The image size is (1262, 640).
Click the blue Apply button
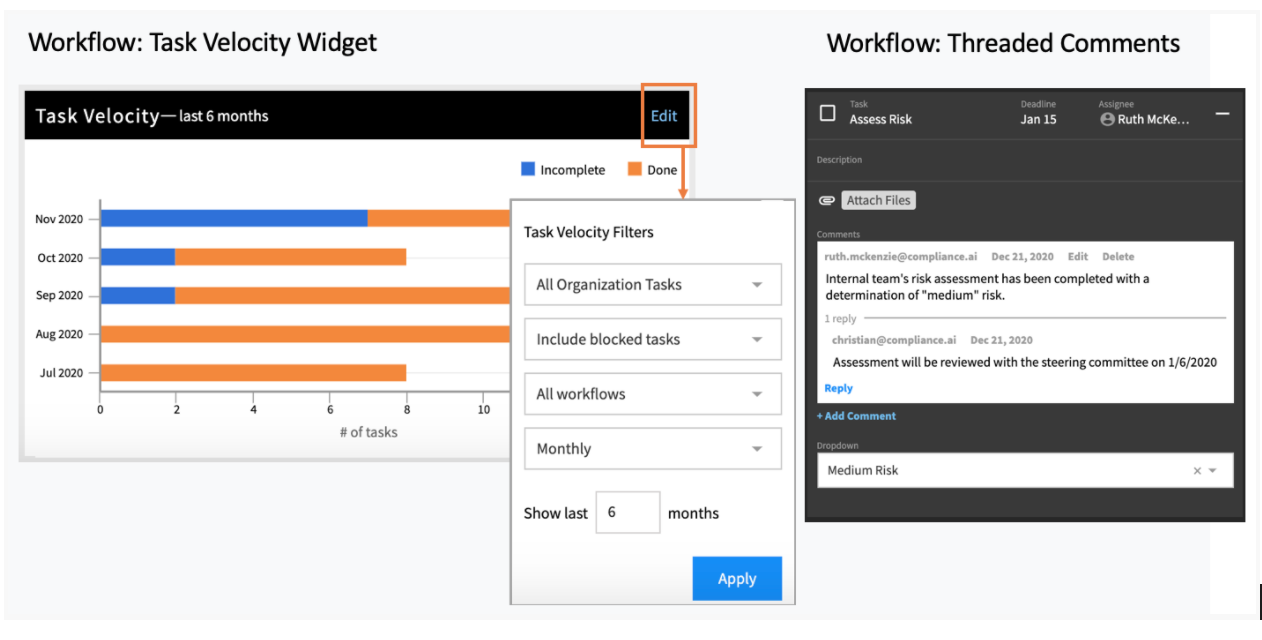[737, 578]
